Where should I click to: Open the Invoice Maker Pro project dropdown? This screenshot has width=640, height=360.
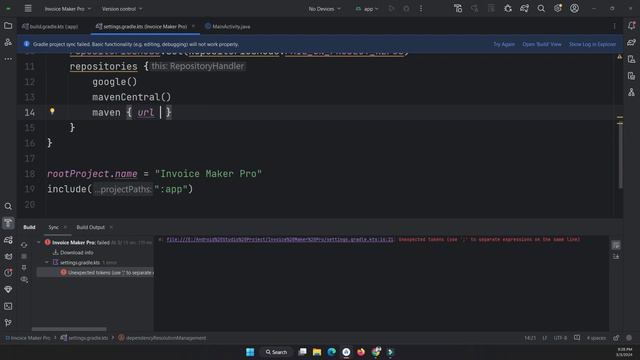coord(68,9)
